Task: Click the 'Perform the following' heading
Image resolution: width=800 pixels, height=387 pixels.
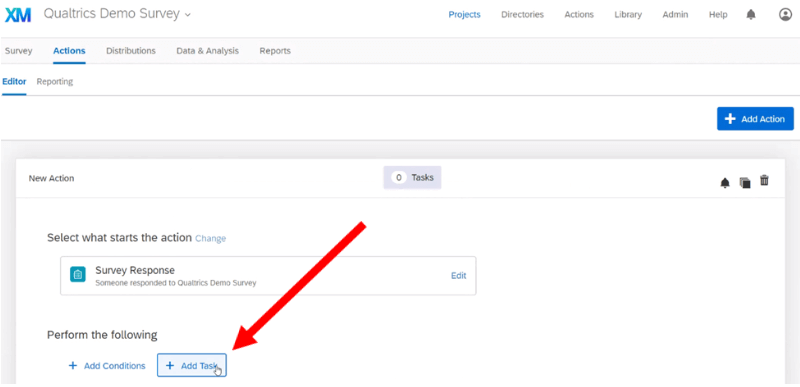Action: click(x=102, y=335)
